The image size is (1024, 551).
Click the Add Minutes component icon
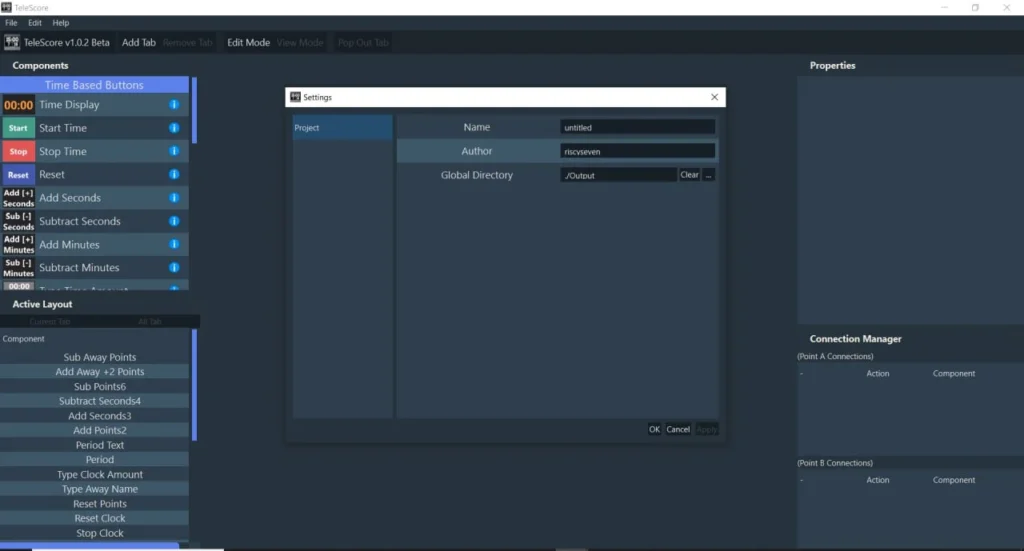(x=18, y=245)
